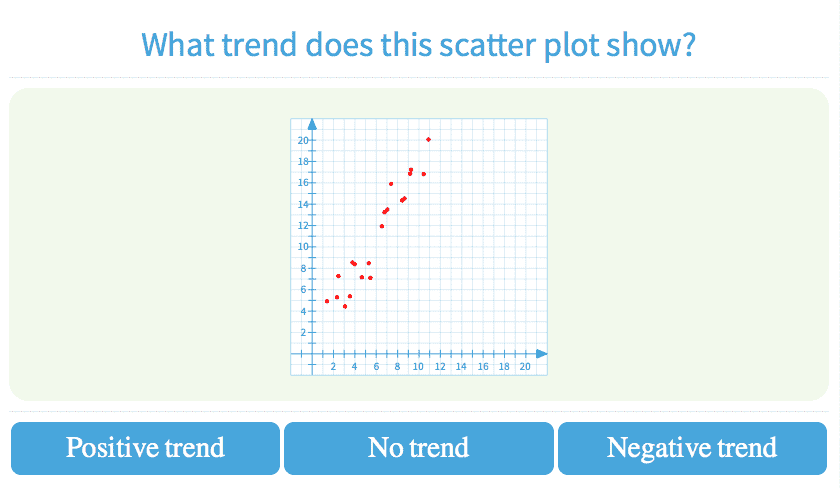840x501 pixels.
Task: Click the 12 label on the x-axis
Action: pyautogui.click(x=440, y=366)
